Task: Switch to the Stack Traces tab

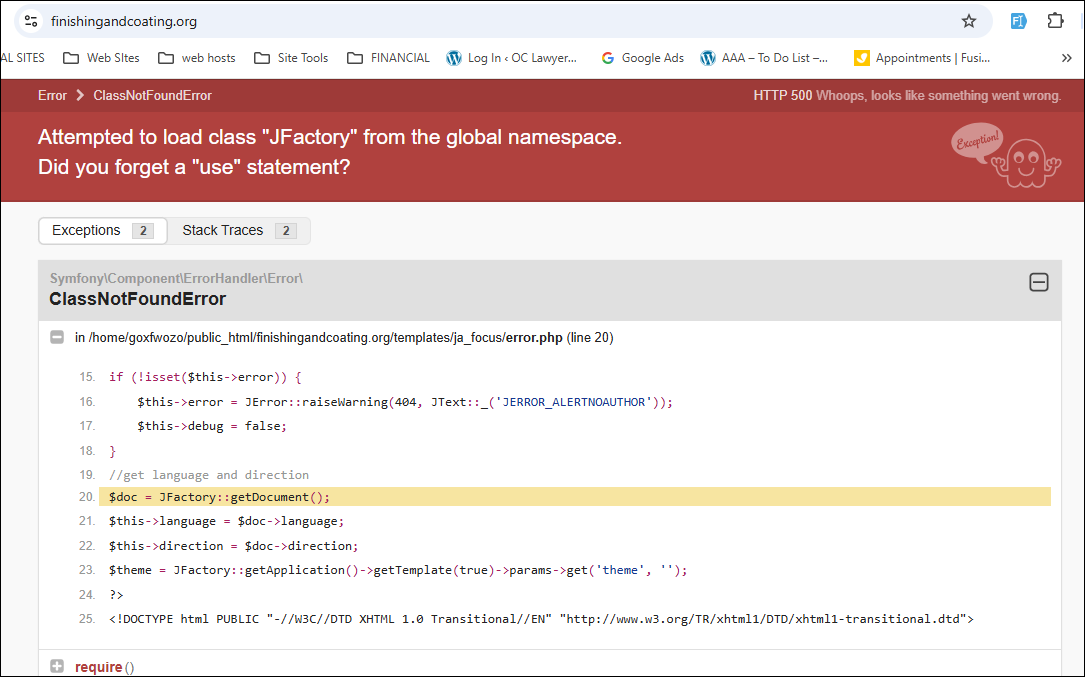Action: pos(238,231)
